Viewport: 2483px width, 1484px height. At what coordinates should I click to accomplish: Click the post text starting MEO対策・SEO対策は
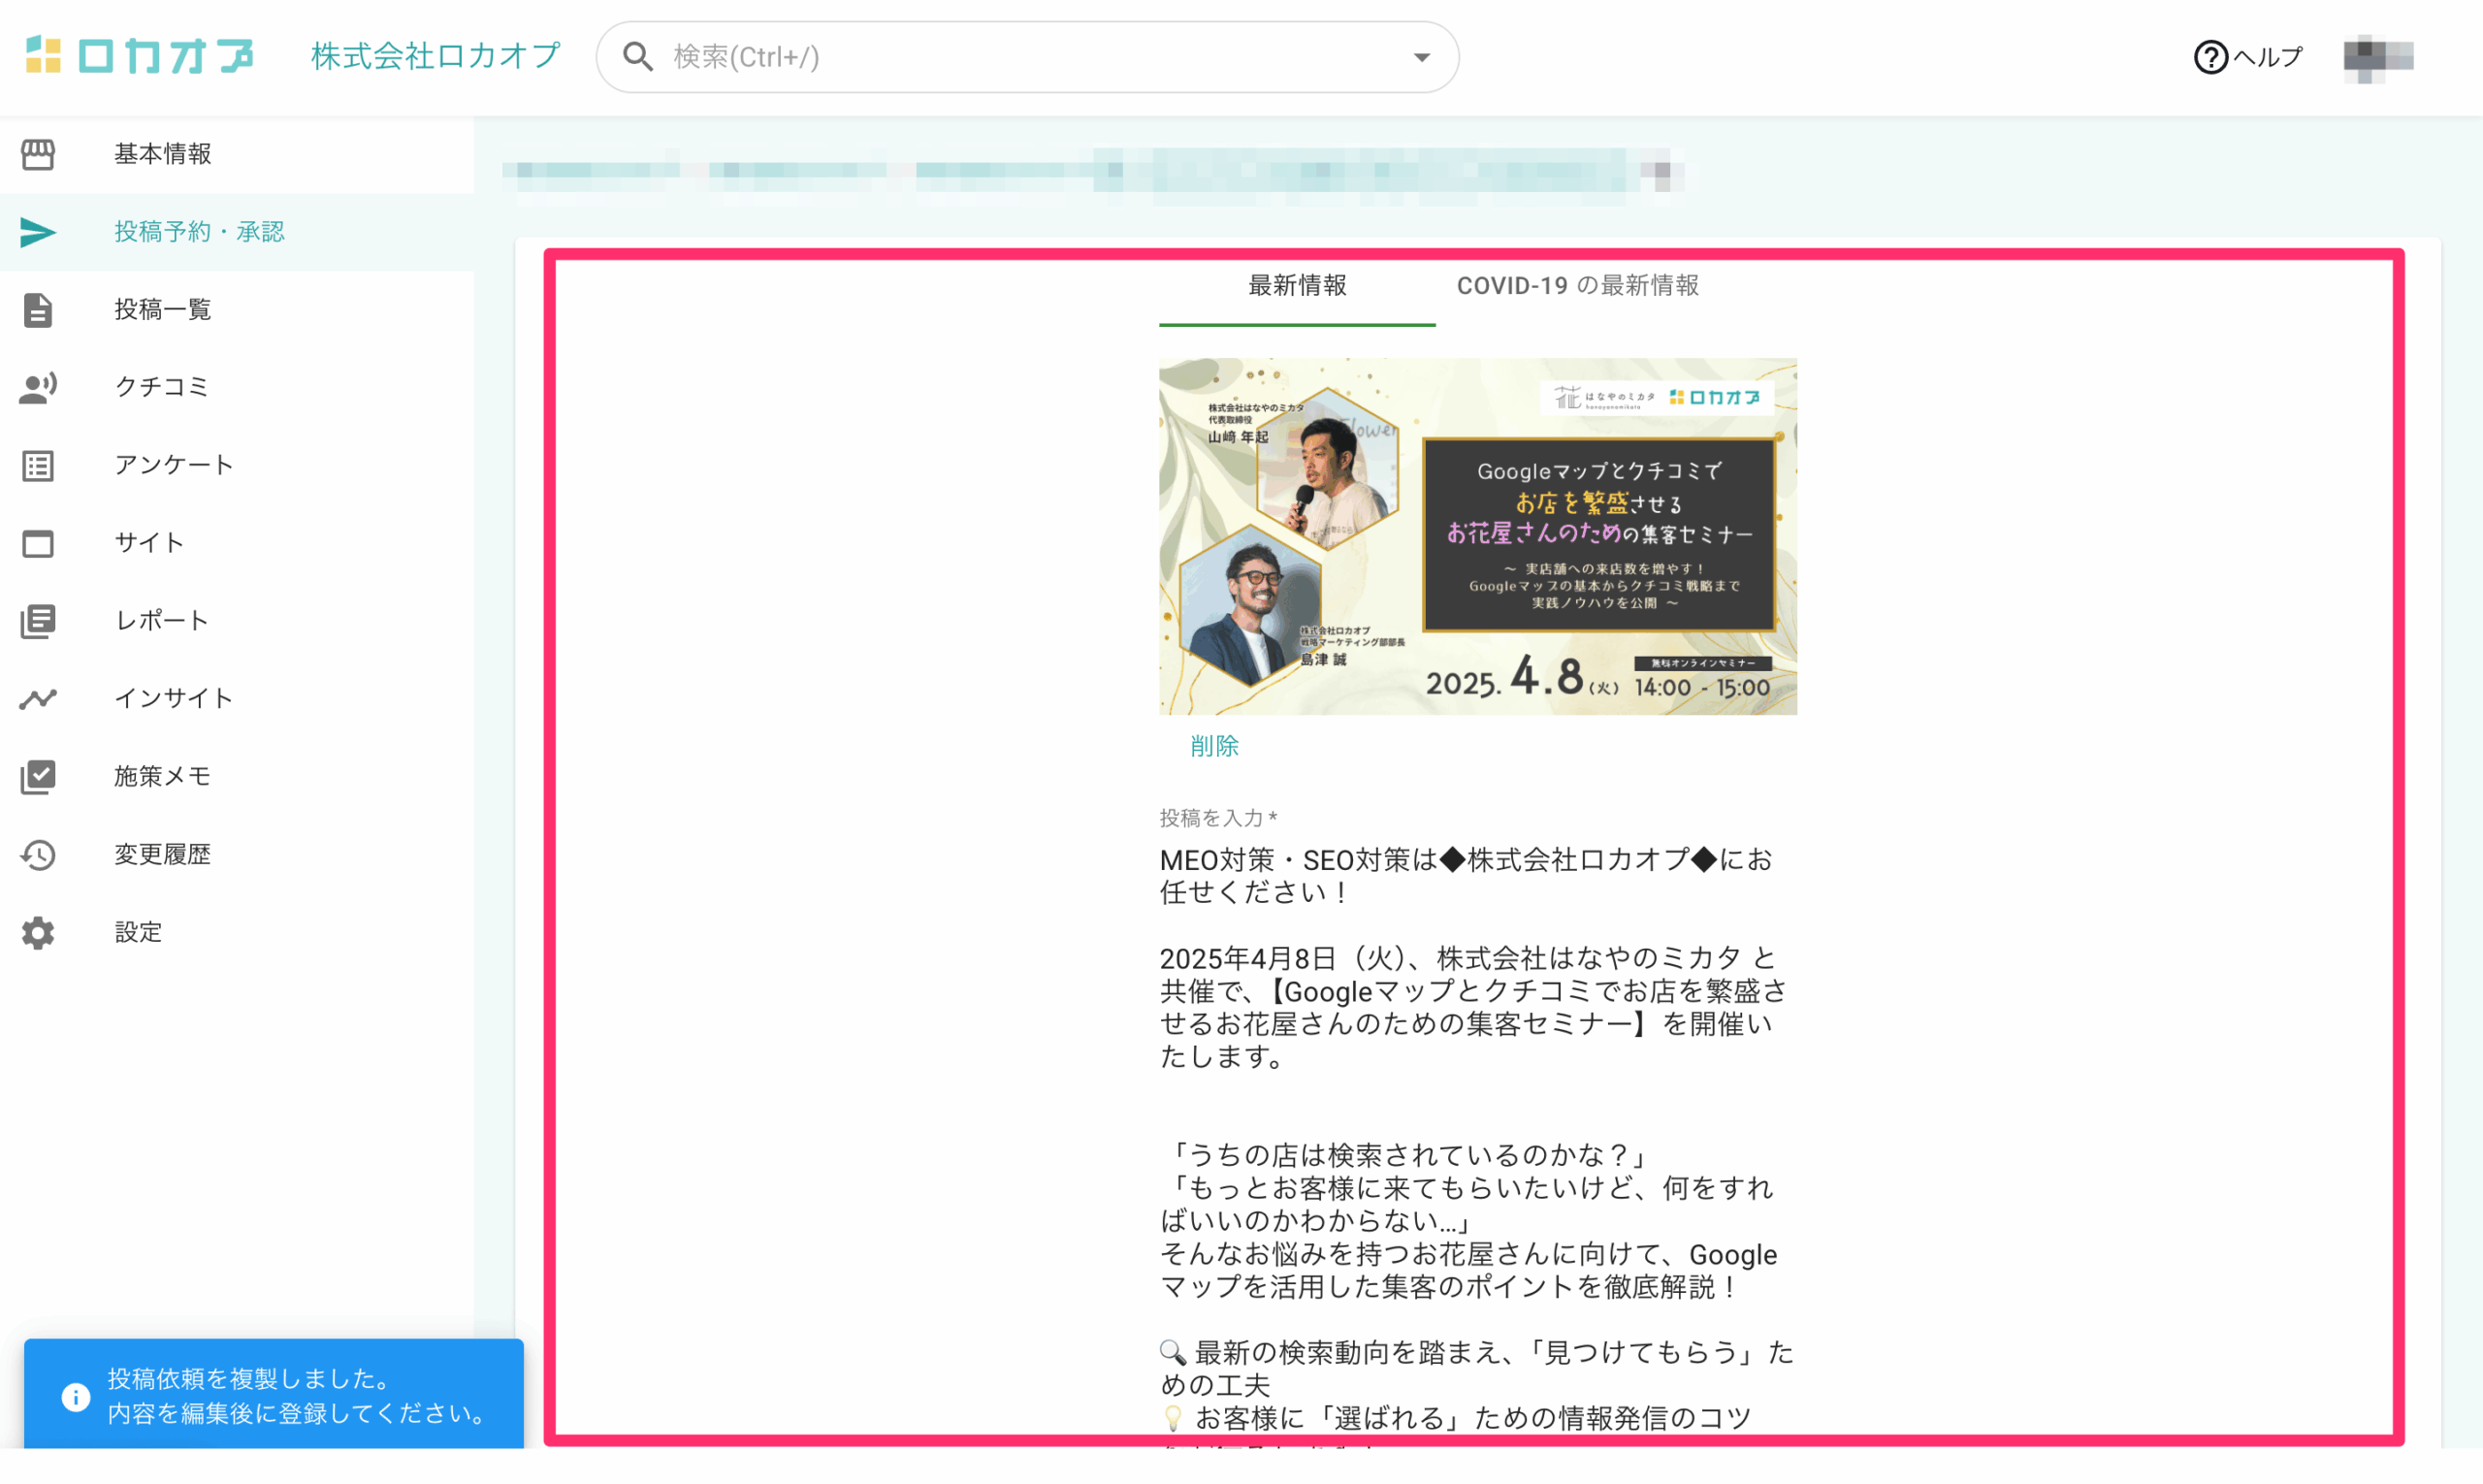click(1466, 876)
